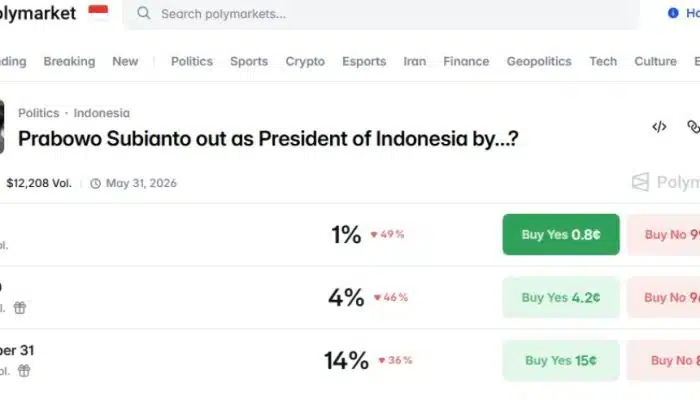
Task: Click the search magnifier icon
Action: pyautogui.click(x=144, y=13)
